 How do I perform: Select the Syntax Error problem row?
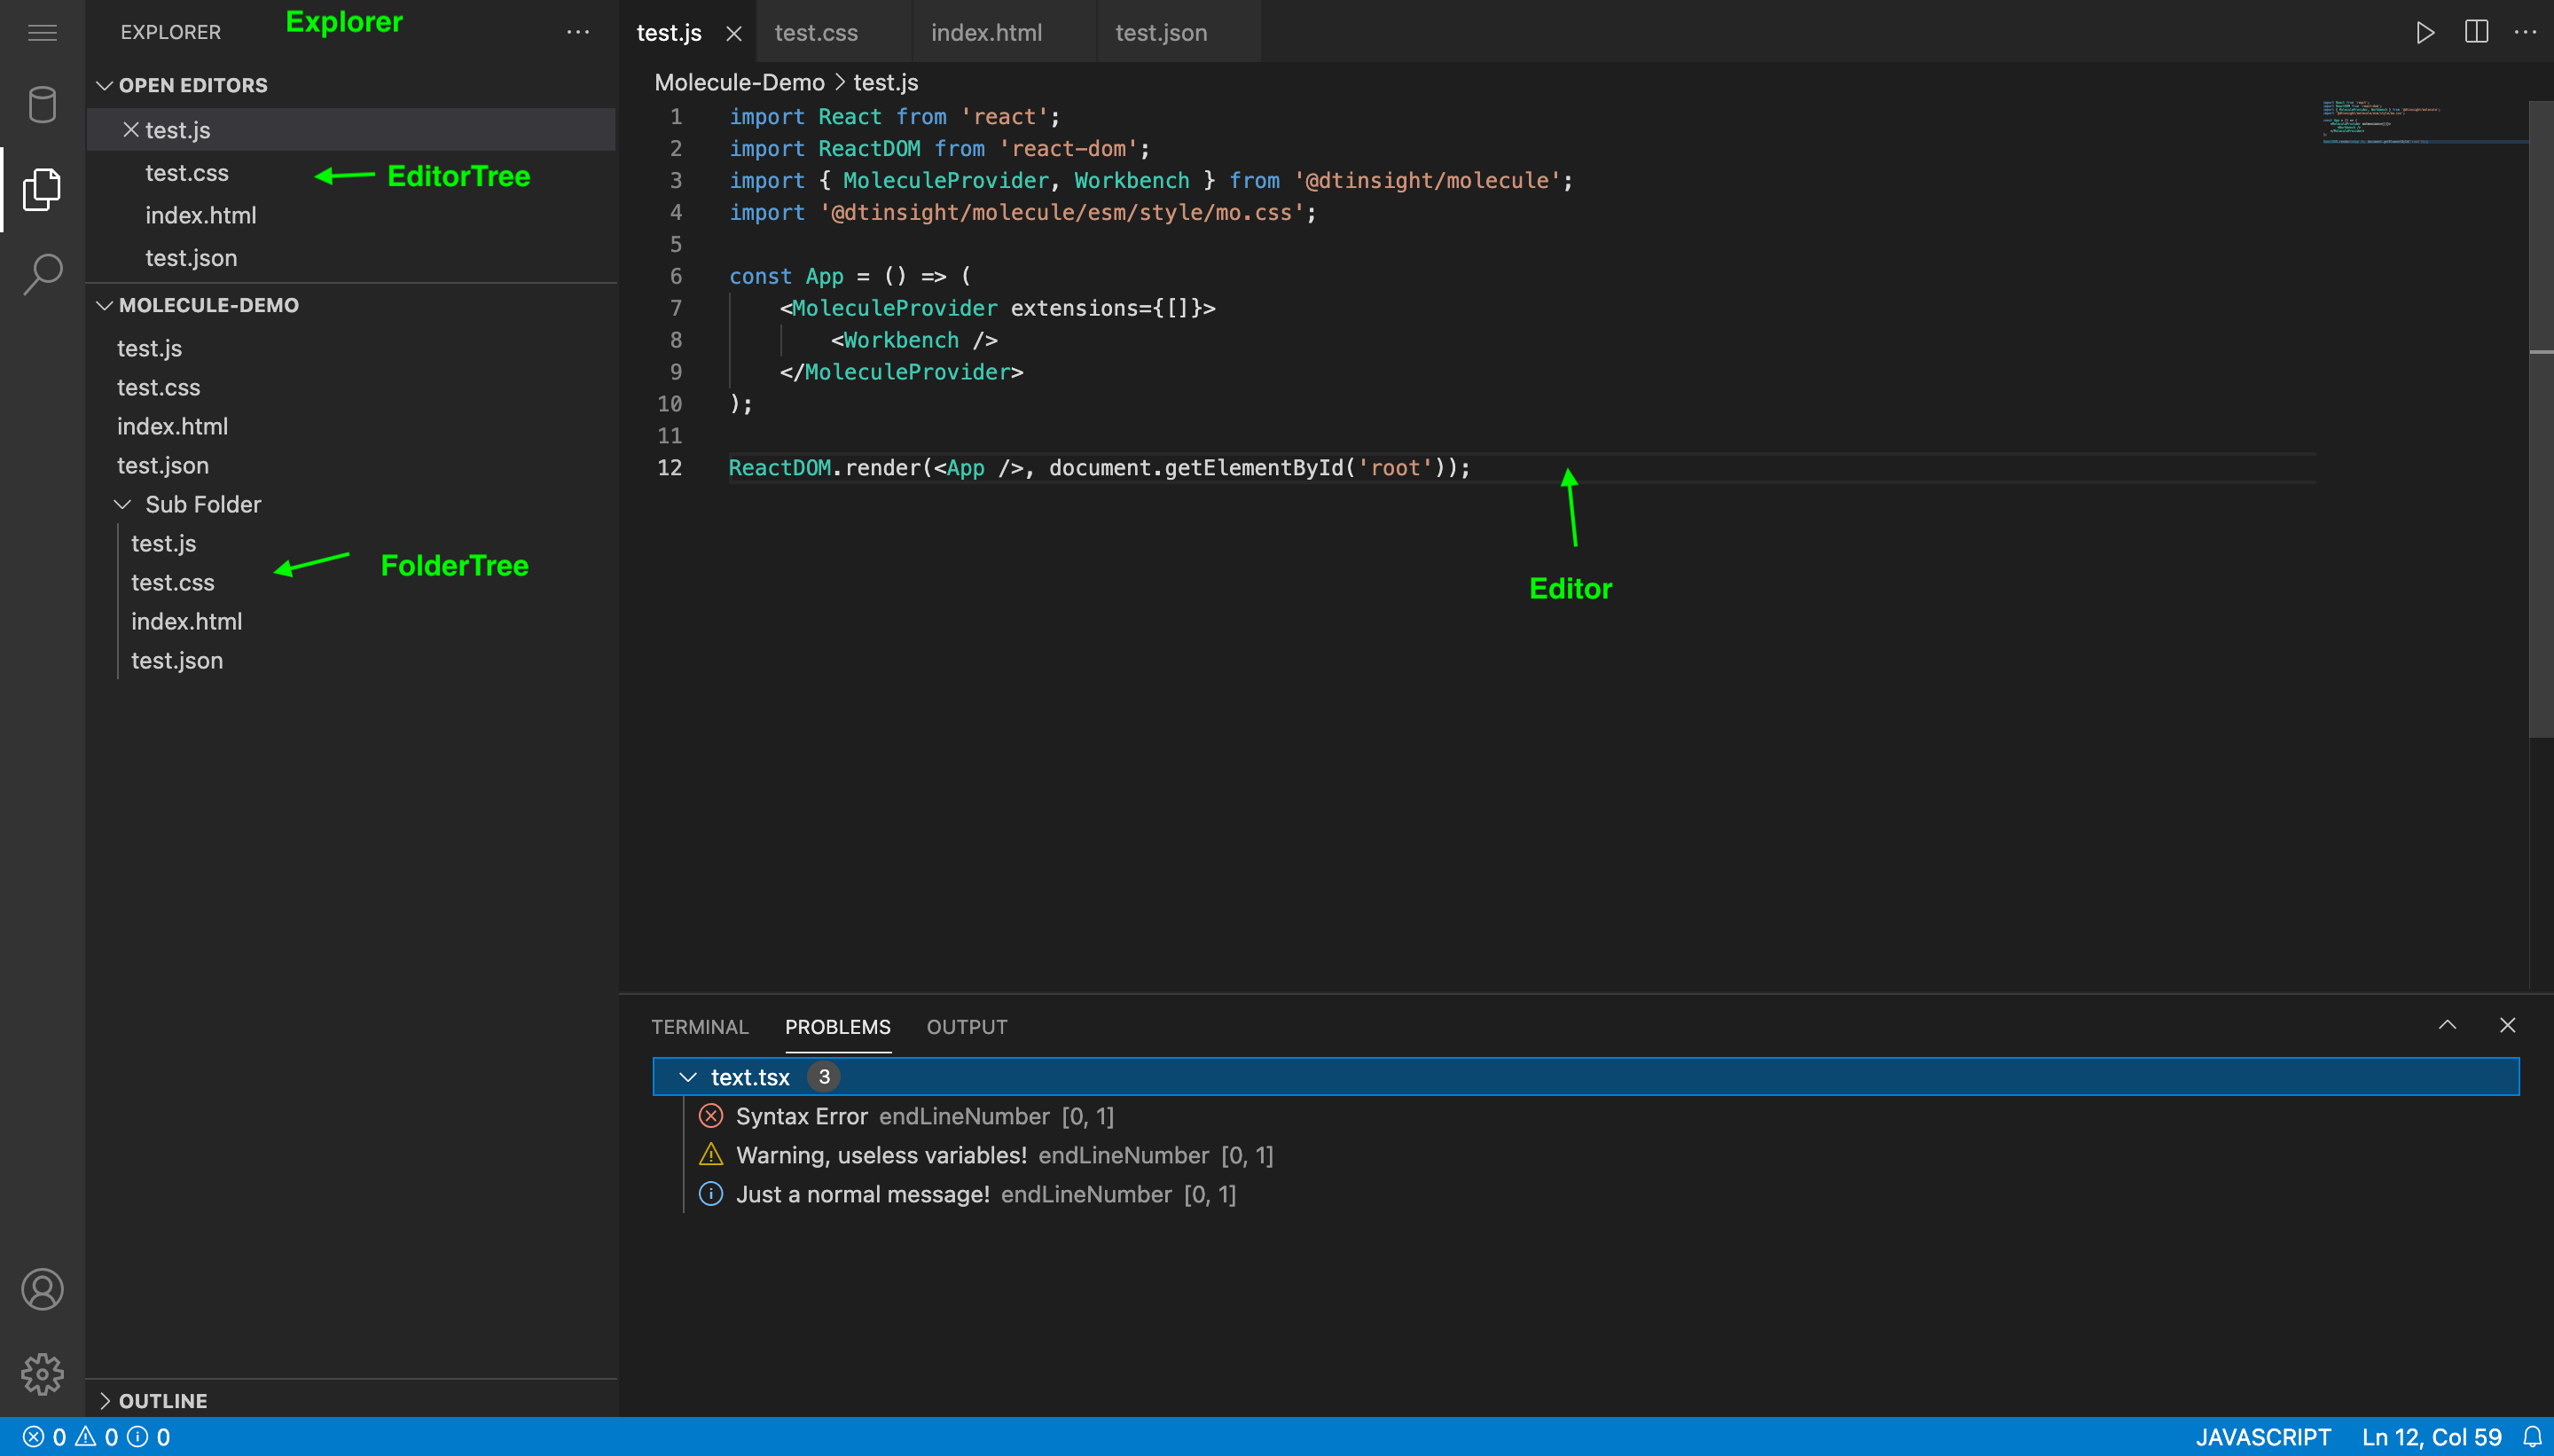[x=1586, y=1116]
